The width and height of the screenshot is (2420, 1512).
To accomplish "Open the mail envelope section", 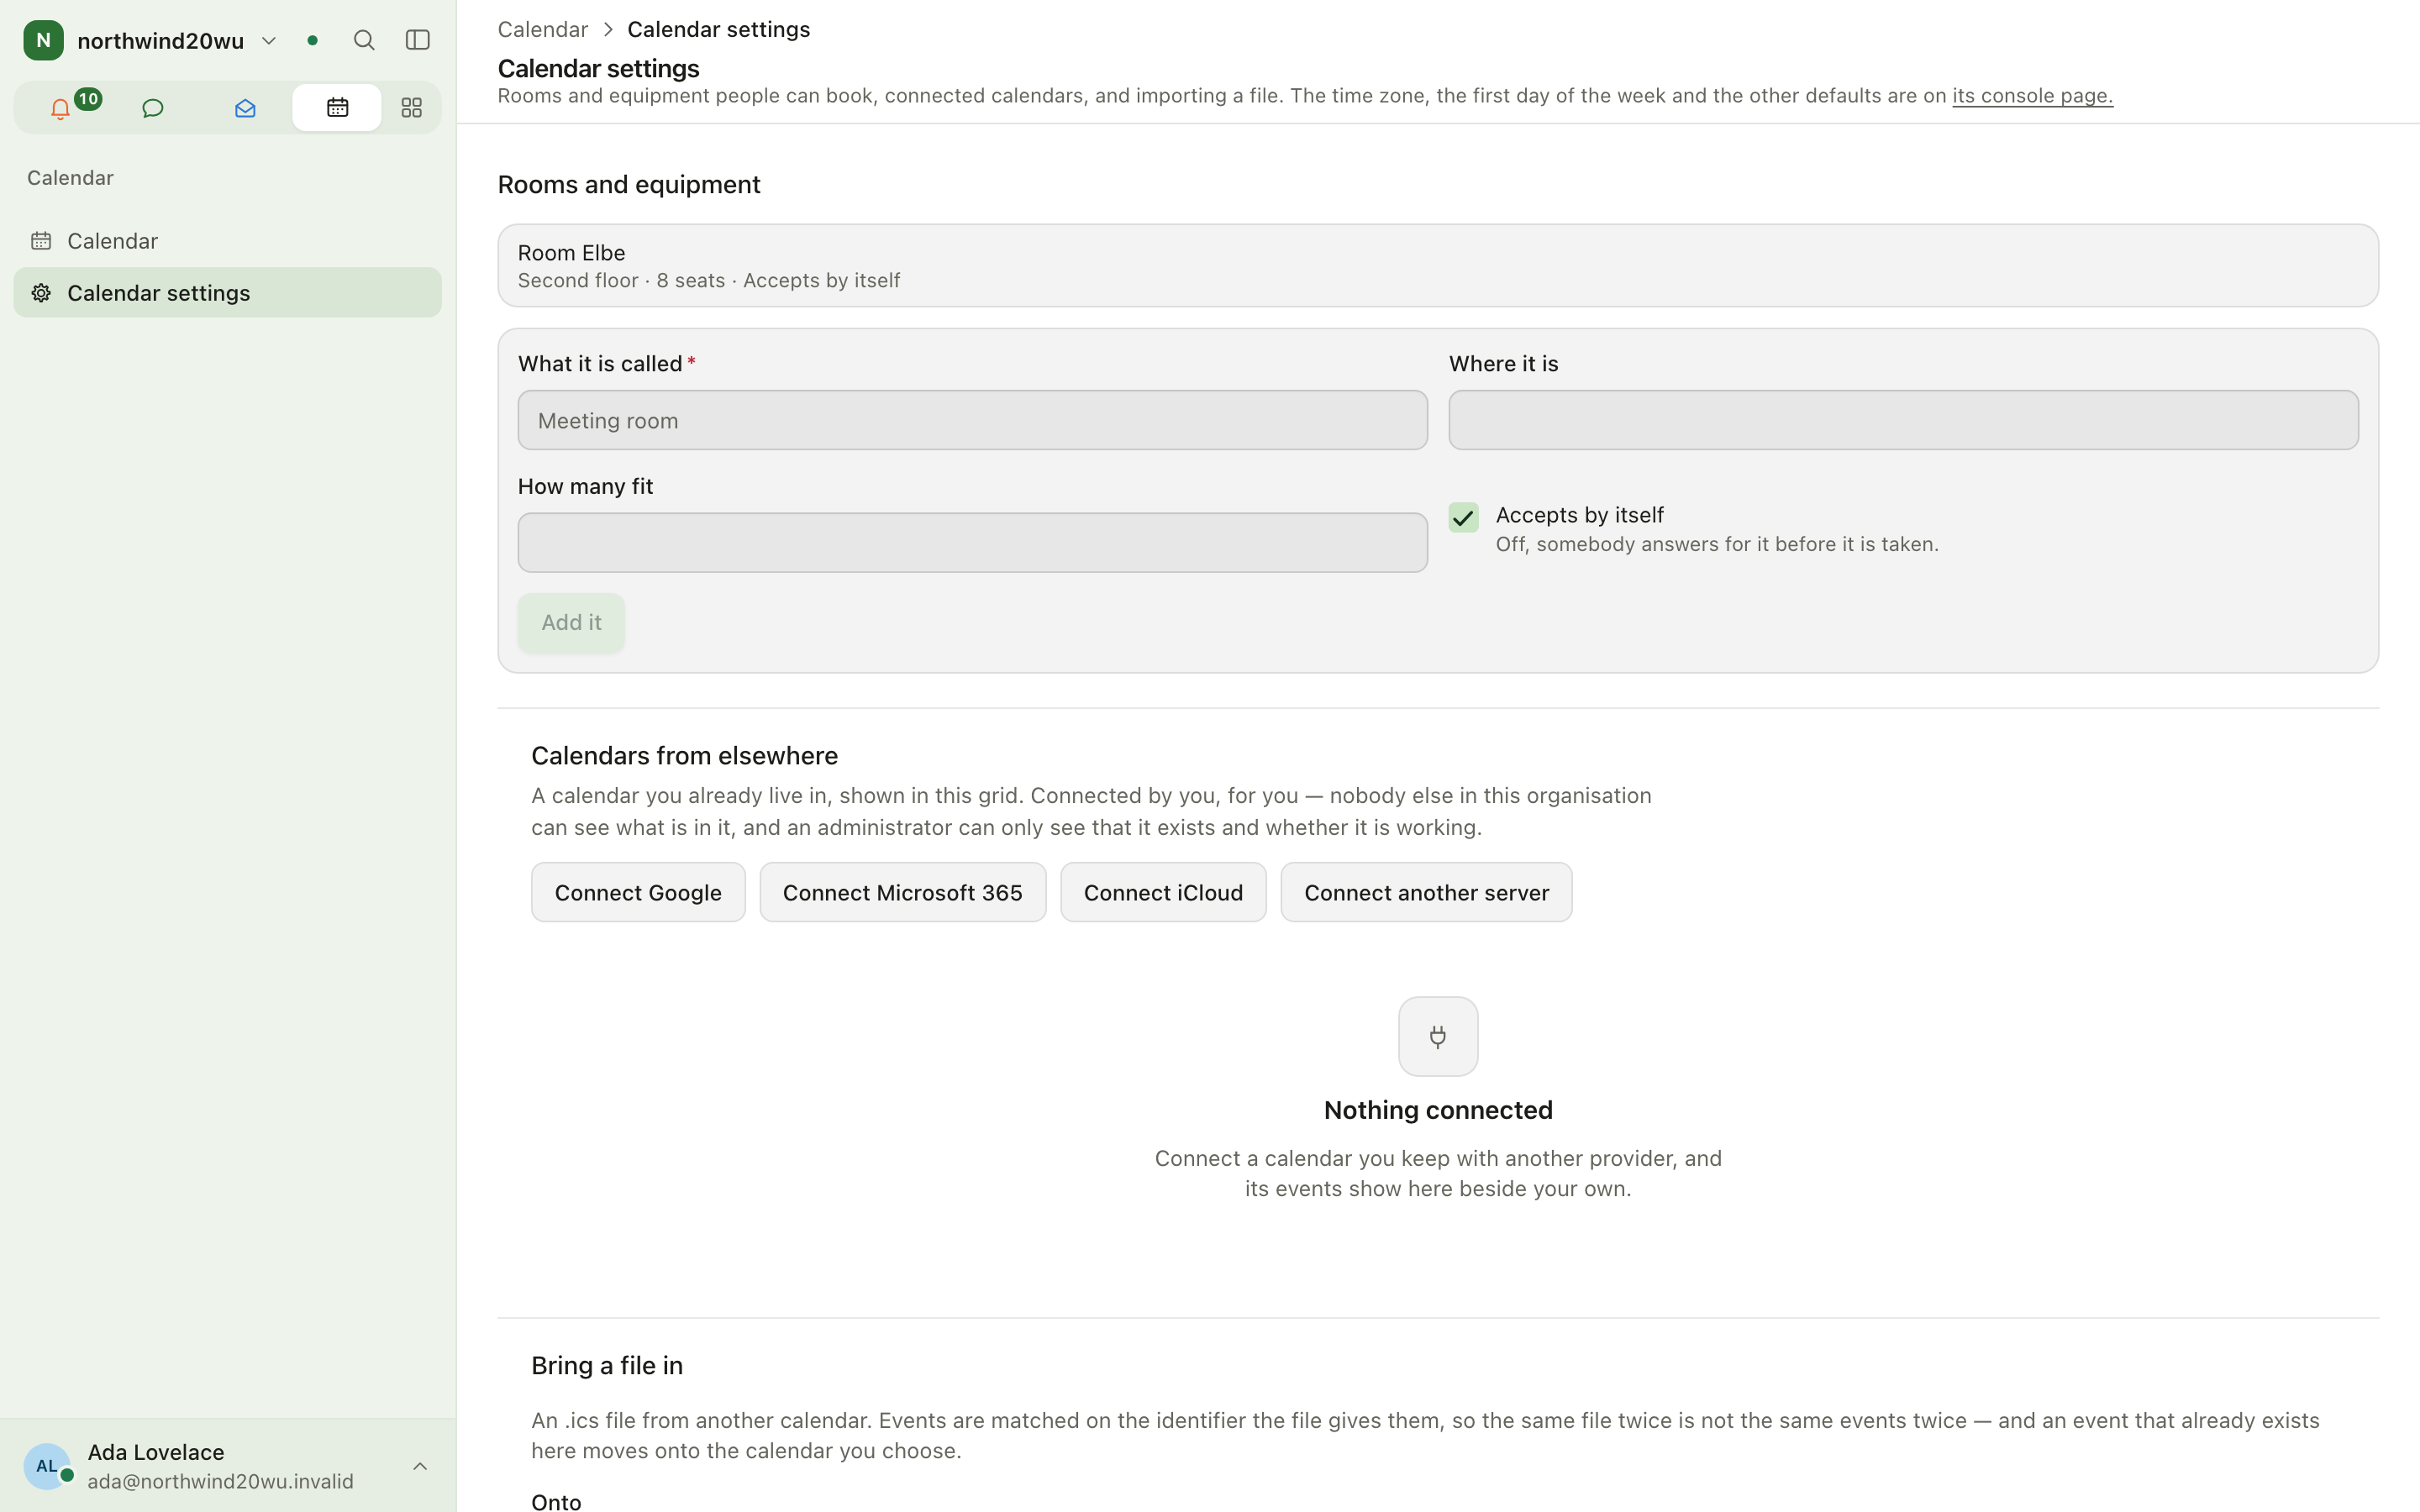I will tap(245, 108).
